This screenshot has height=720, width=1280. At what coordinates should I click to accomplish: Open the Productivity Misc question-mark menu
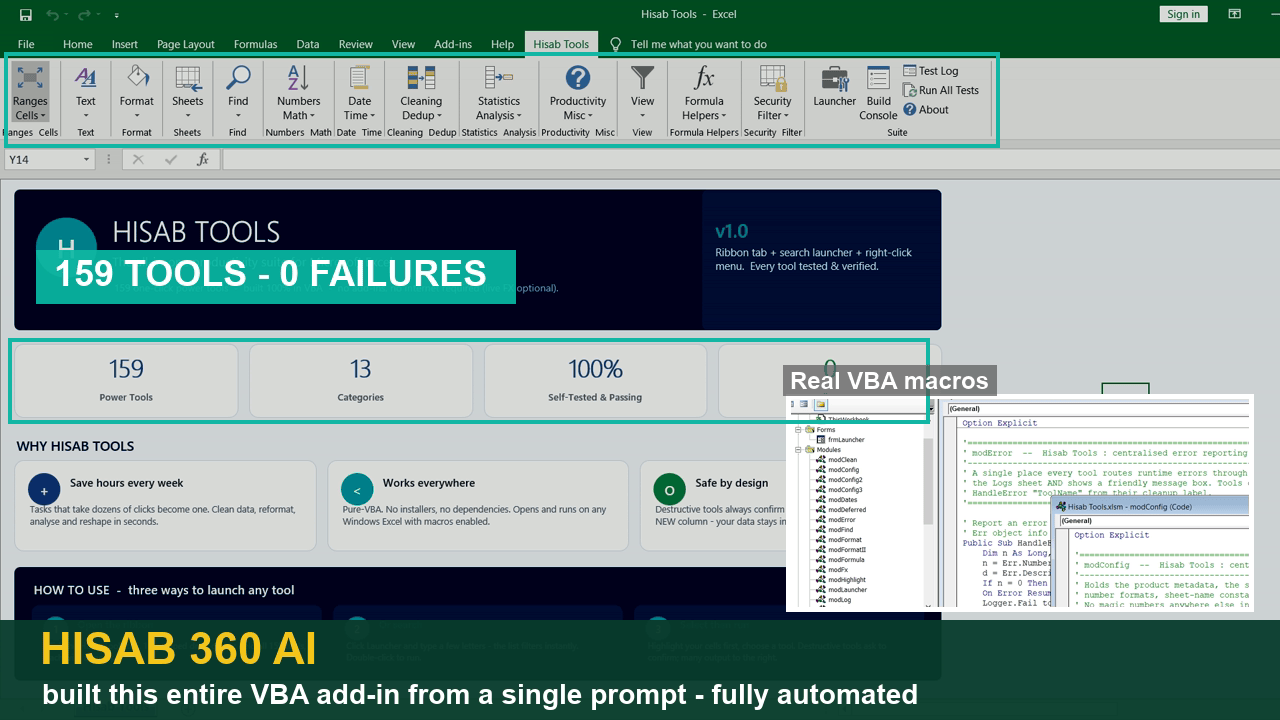(578, 93)
